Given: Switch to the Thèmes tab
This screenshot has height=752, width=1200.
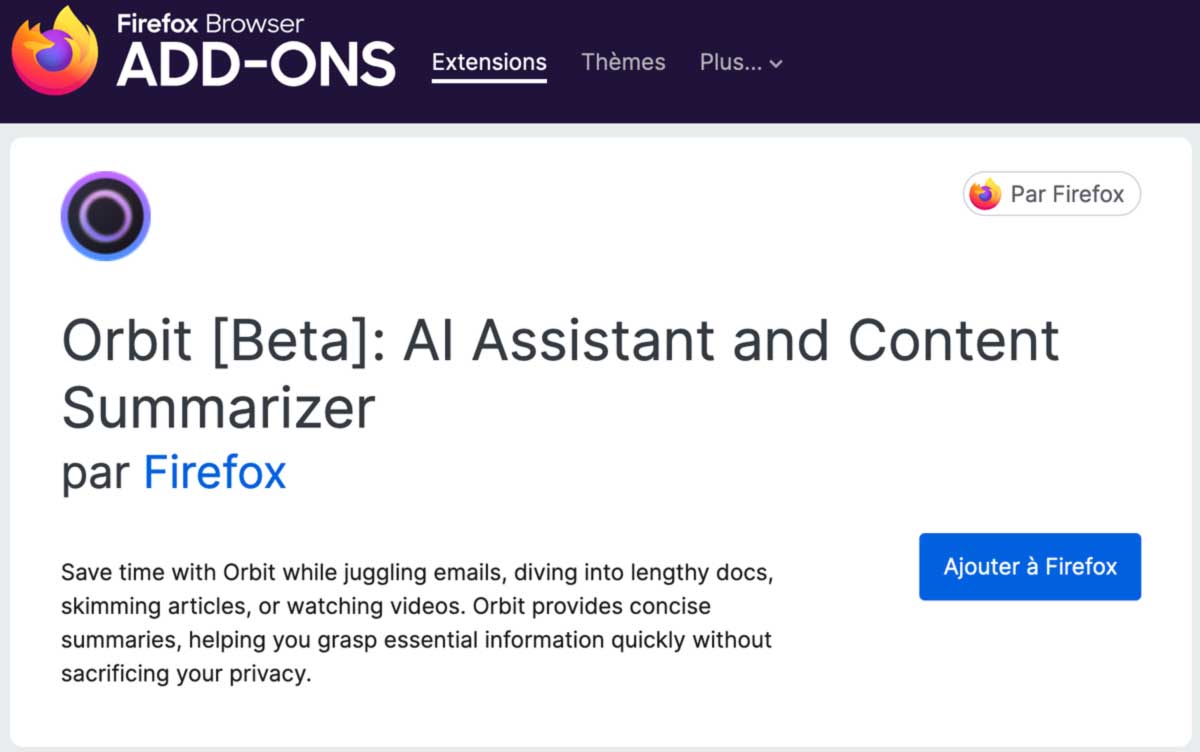Looking at the screenshot, I should click(623, 62).
